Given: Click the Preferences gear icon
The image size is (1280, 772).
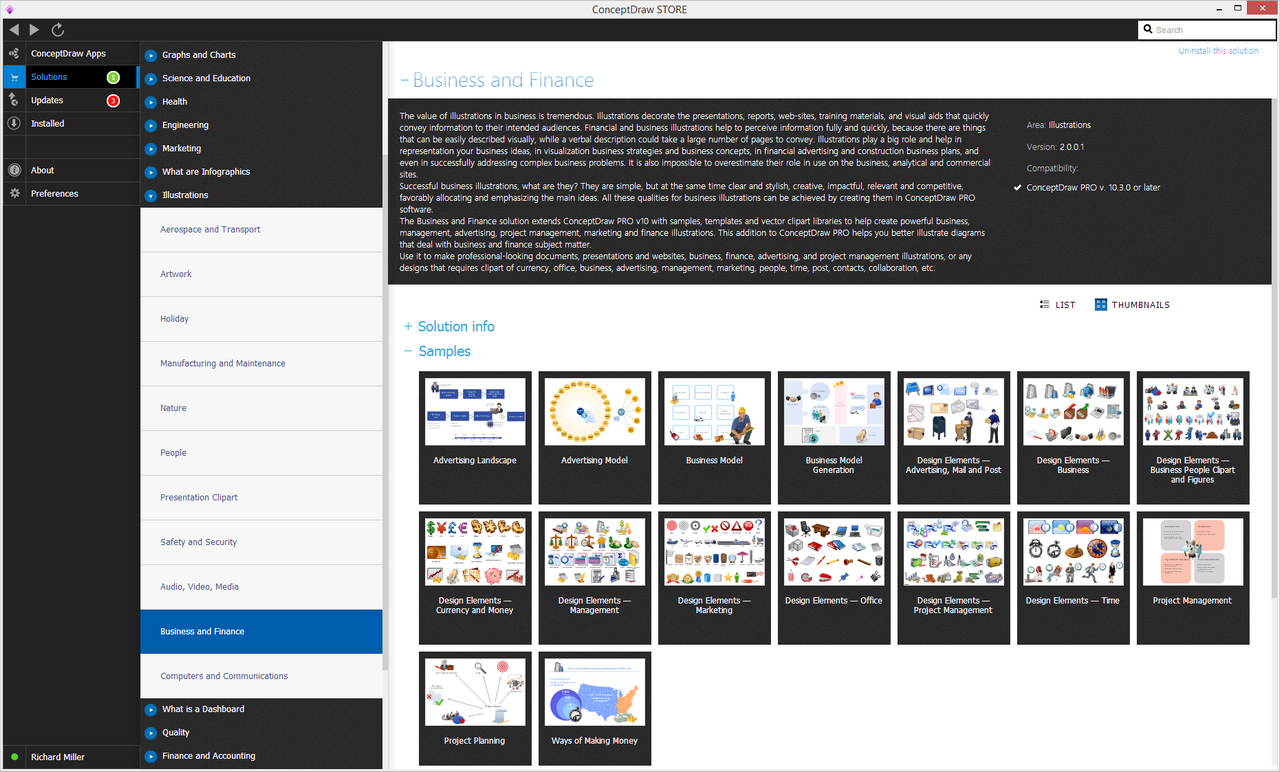Looking at the screenshot, I should click(x=14, y=193).
